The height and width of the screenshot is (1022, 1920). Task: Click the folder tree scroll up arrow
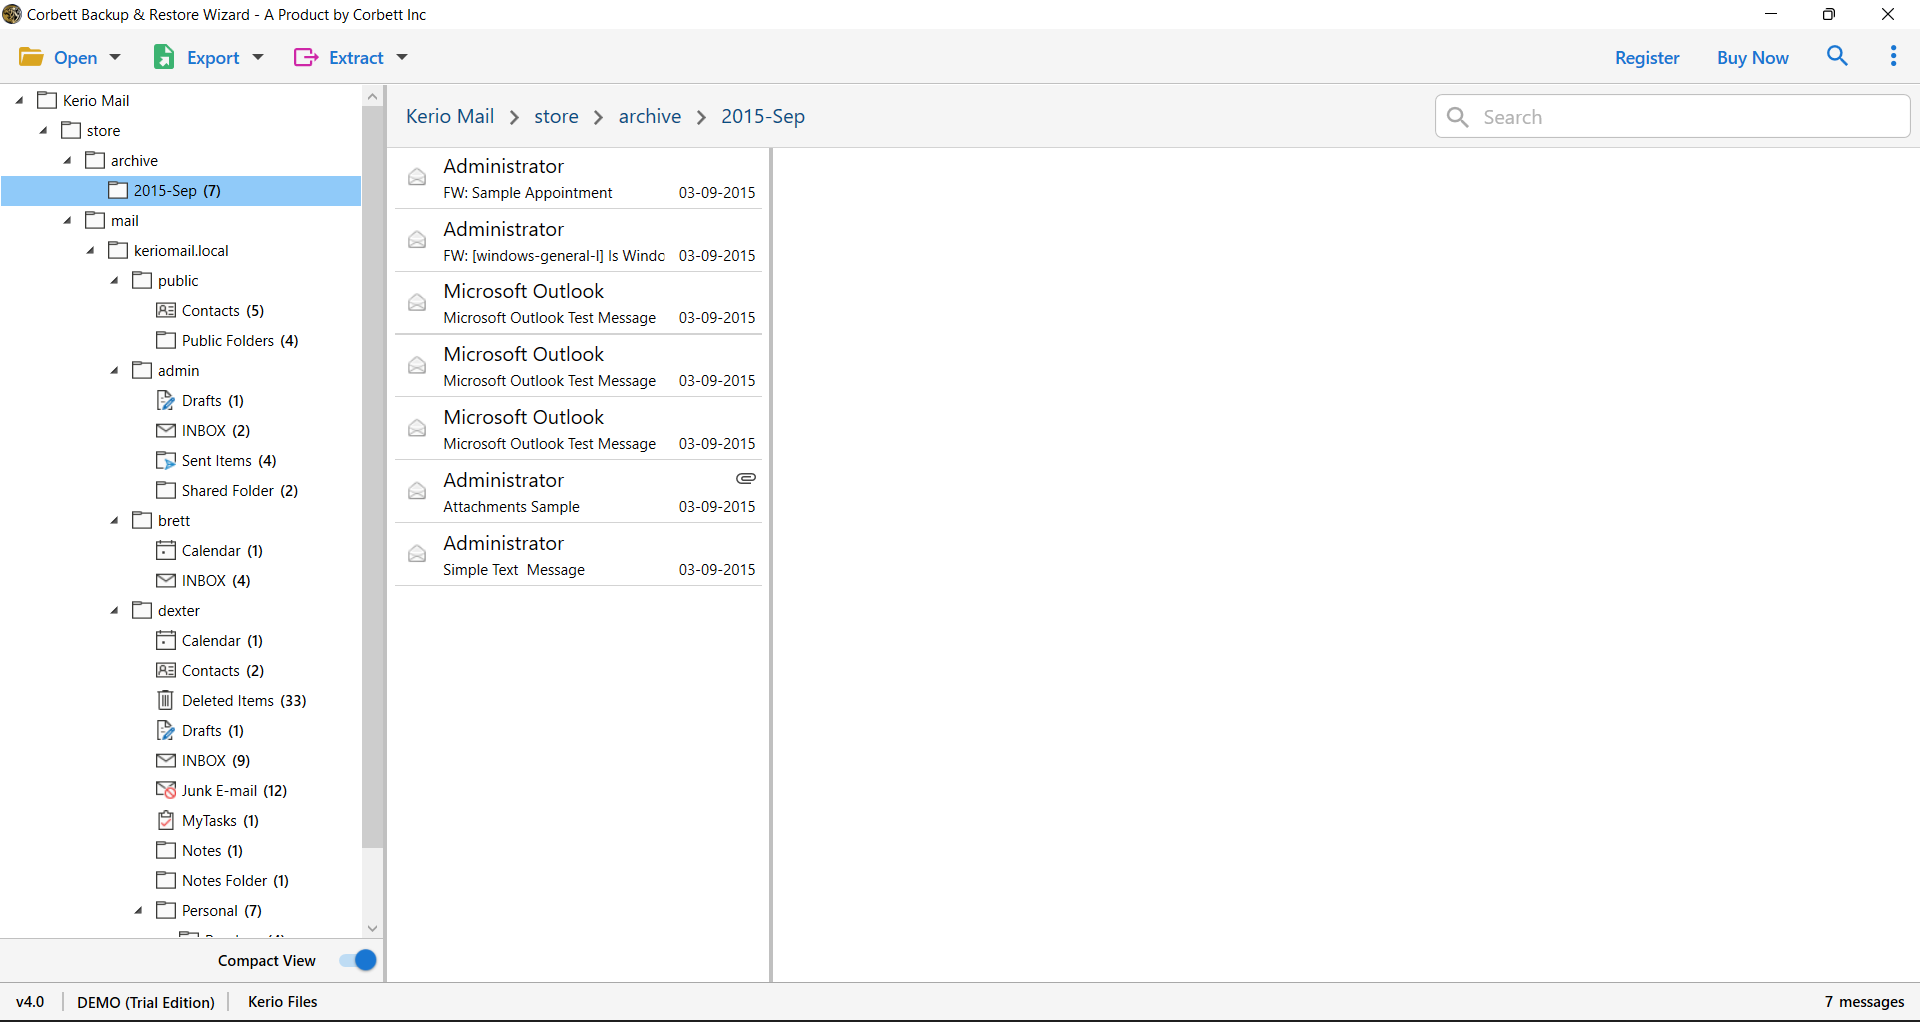(x=372, y=97)
